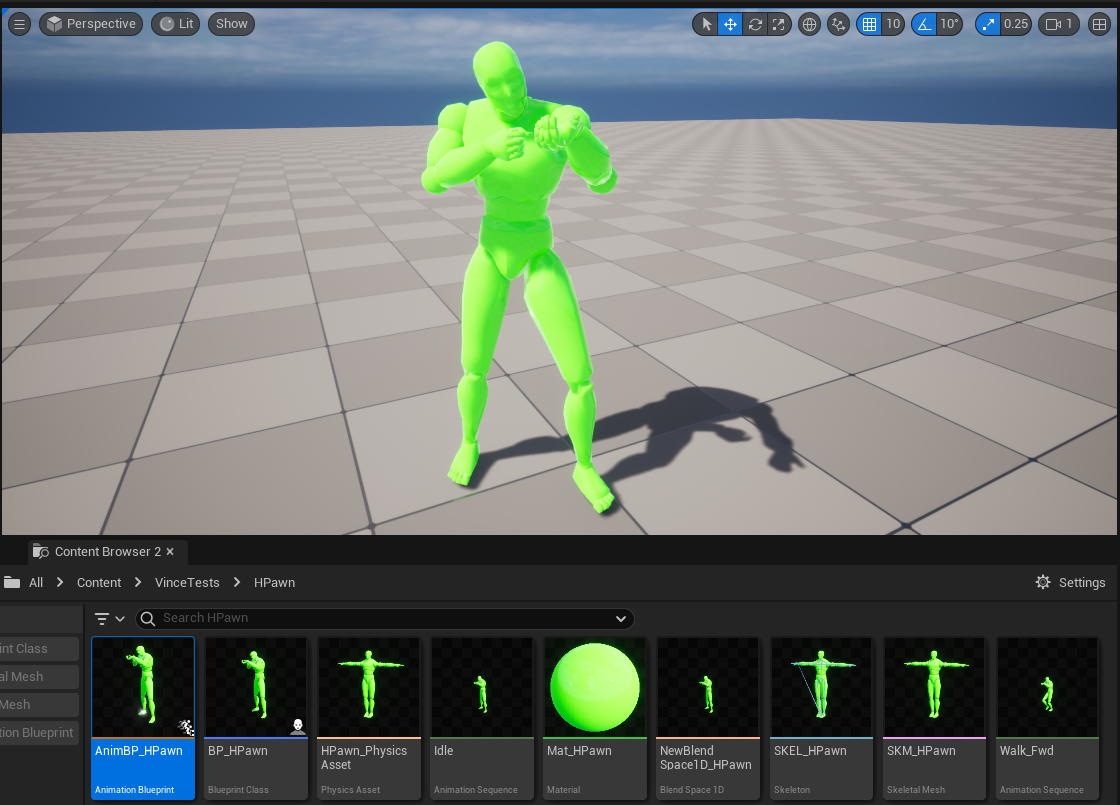
Task: Click the viewport layout grid icon
Action: [1100, 24]
